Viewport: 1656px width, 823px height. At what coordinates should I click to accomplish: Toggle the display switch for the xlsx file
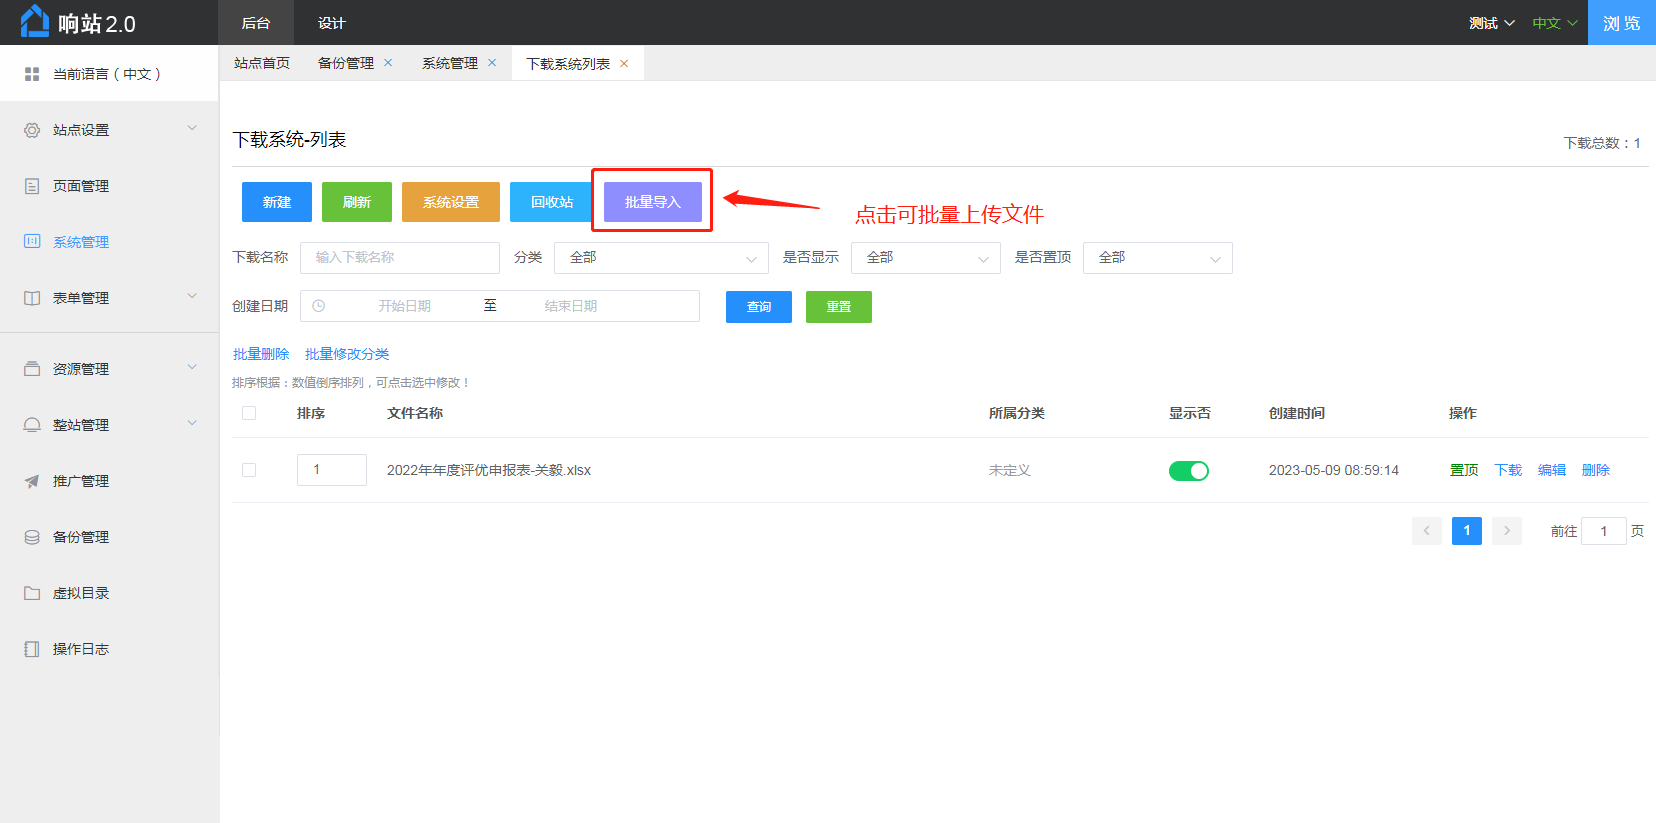(x=1188, y=471)
